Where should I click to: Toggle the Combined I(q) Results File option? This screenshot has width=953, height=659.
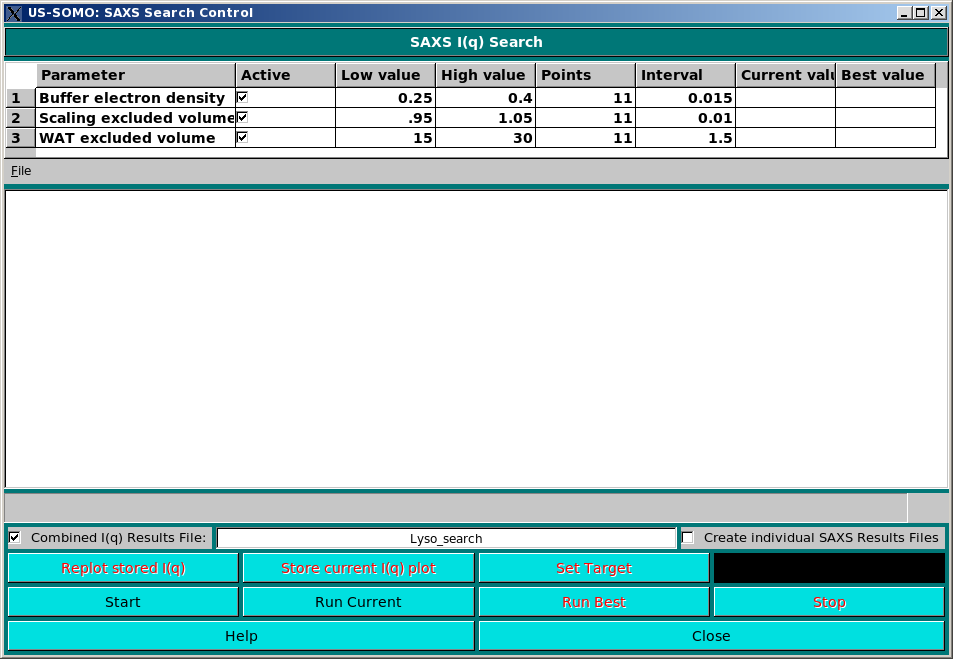pos(13,537)
